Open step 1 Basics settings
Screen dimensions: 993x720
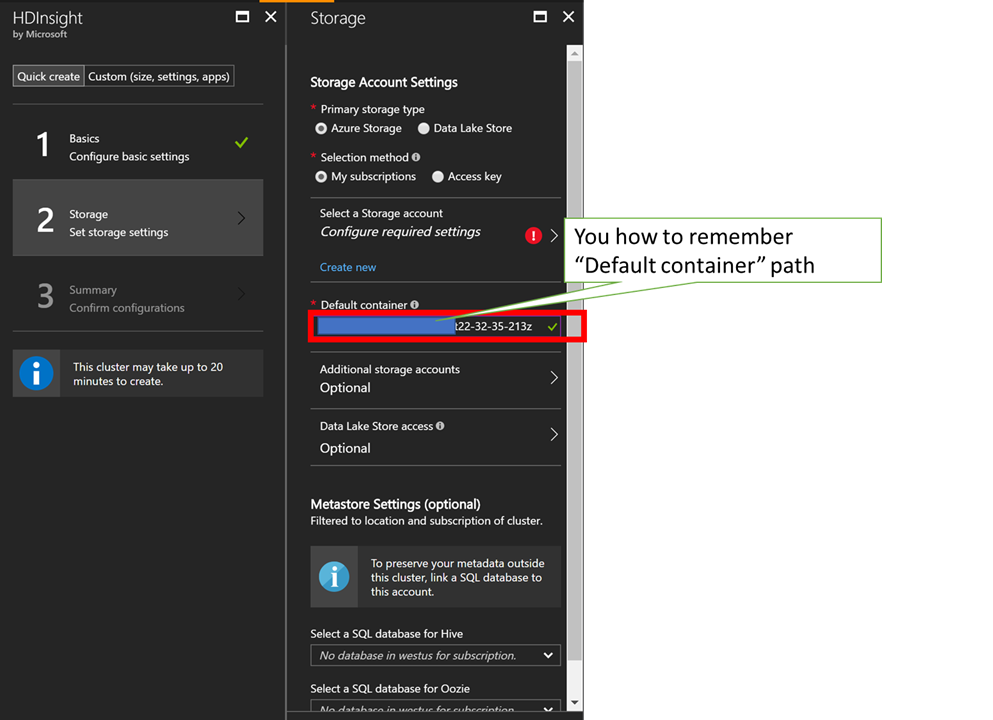coord(138,147)
